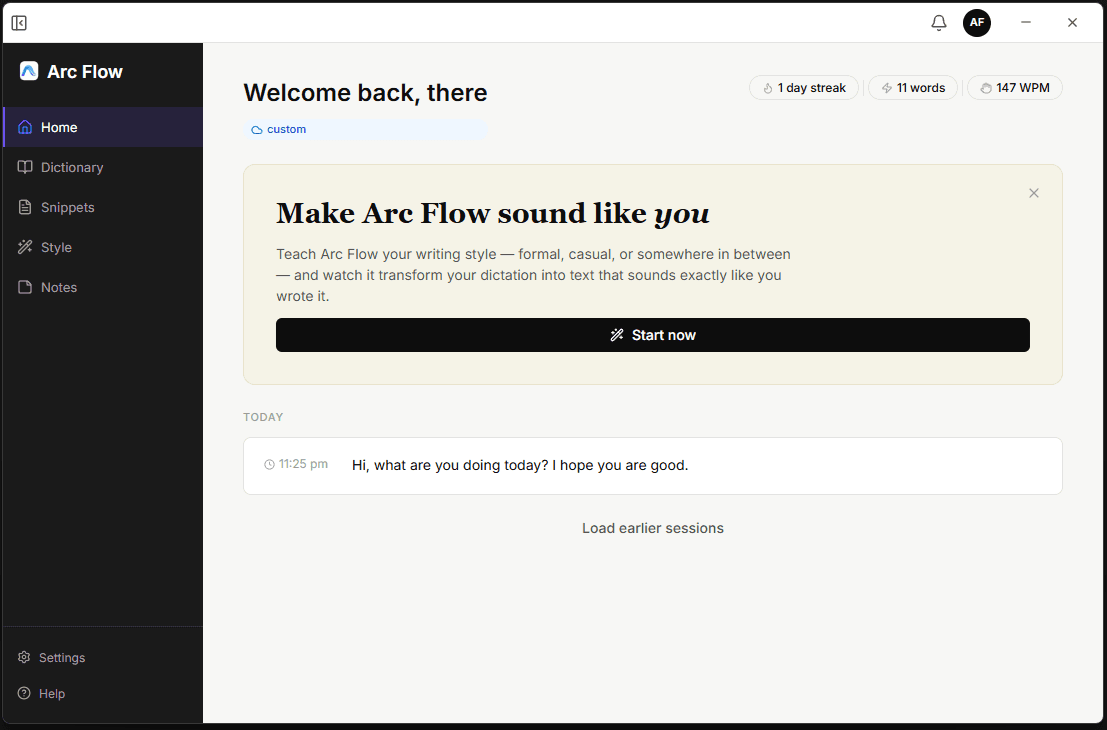Click the Start now button
Screen dimensions: 1107x730
(x=652, y=335)
